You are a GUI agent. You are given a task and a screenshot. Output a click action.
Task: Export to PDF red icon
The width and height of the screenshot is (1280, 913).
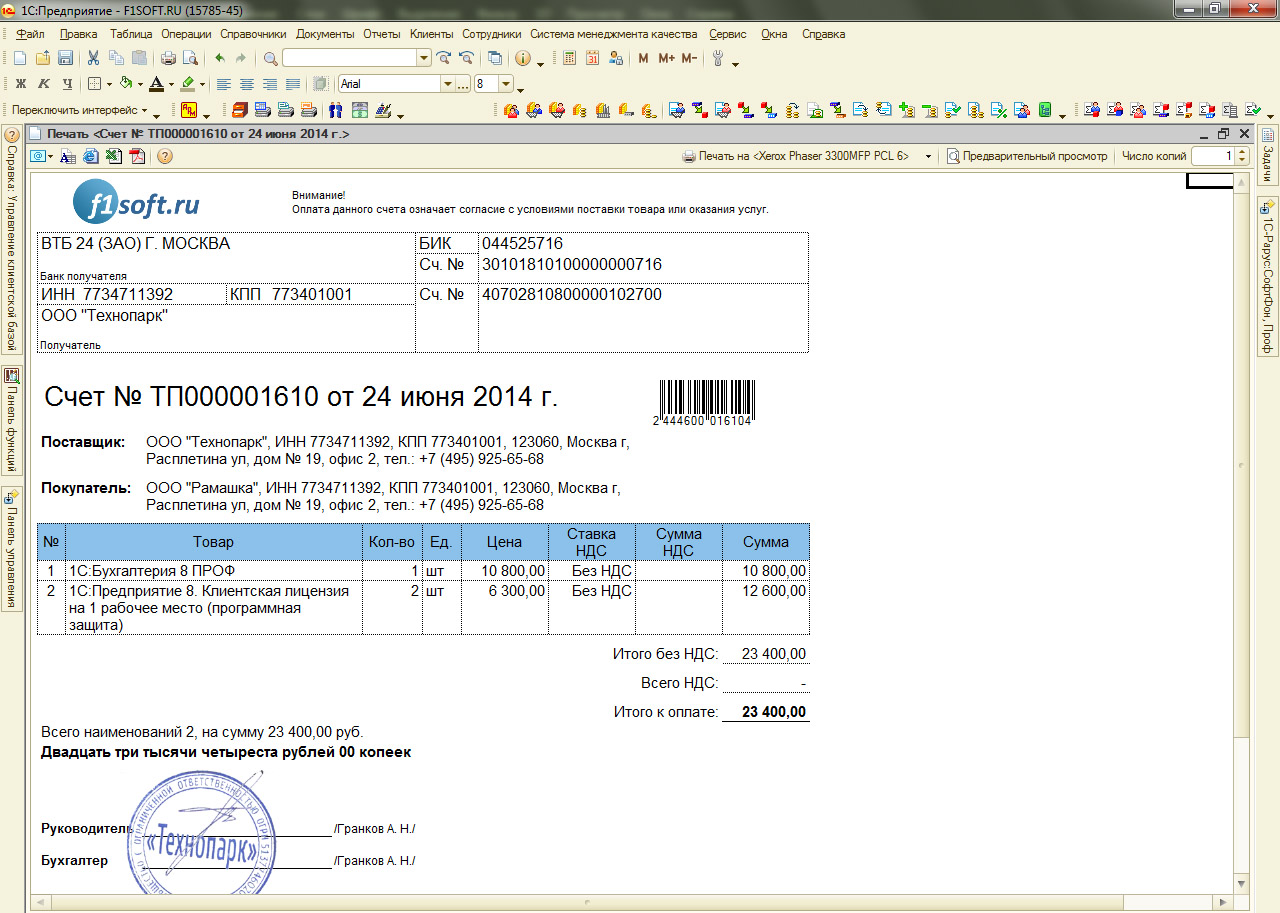[136, 156]
